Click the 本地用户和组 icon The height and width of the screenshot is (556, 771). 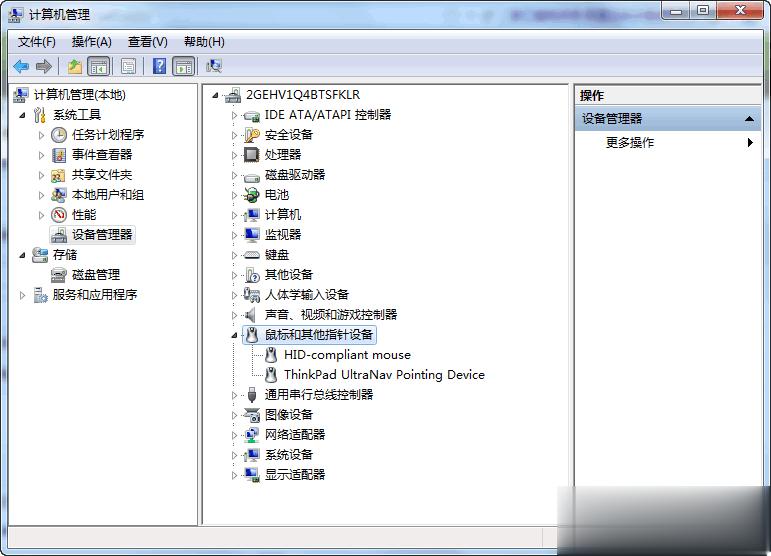59,195
